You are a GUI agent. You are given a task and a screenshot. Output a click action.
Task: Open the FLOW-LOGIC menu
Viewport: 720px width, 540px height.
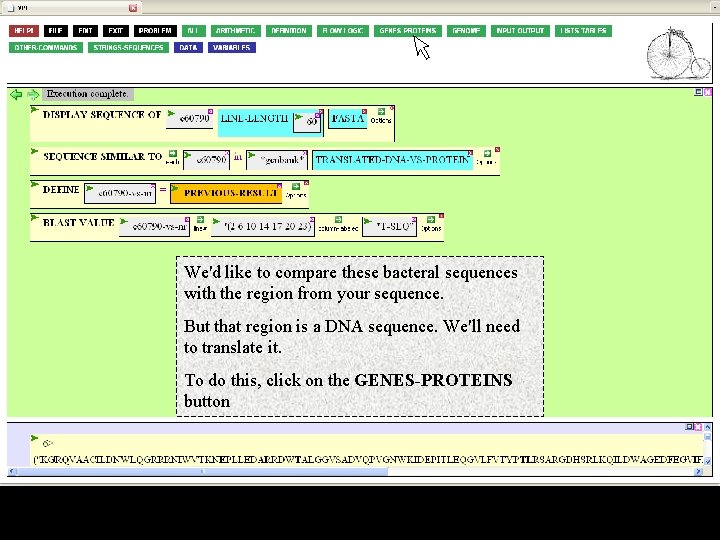(343, 31)
